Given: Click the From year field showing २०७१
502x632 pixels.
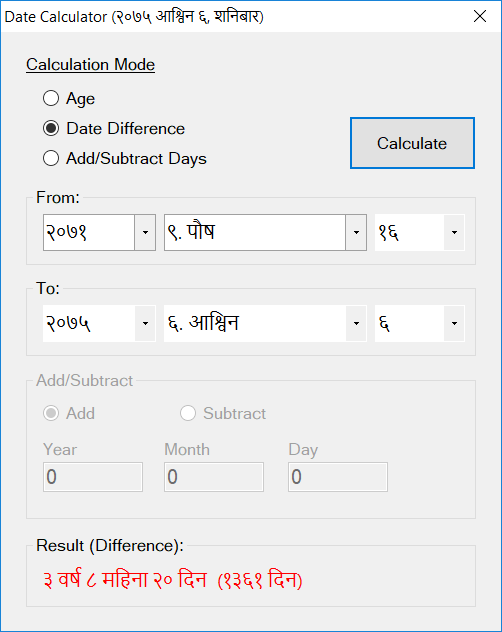Looking at the screenshot, I should [89, 233].
